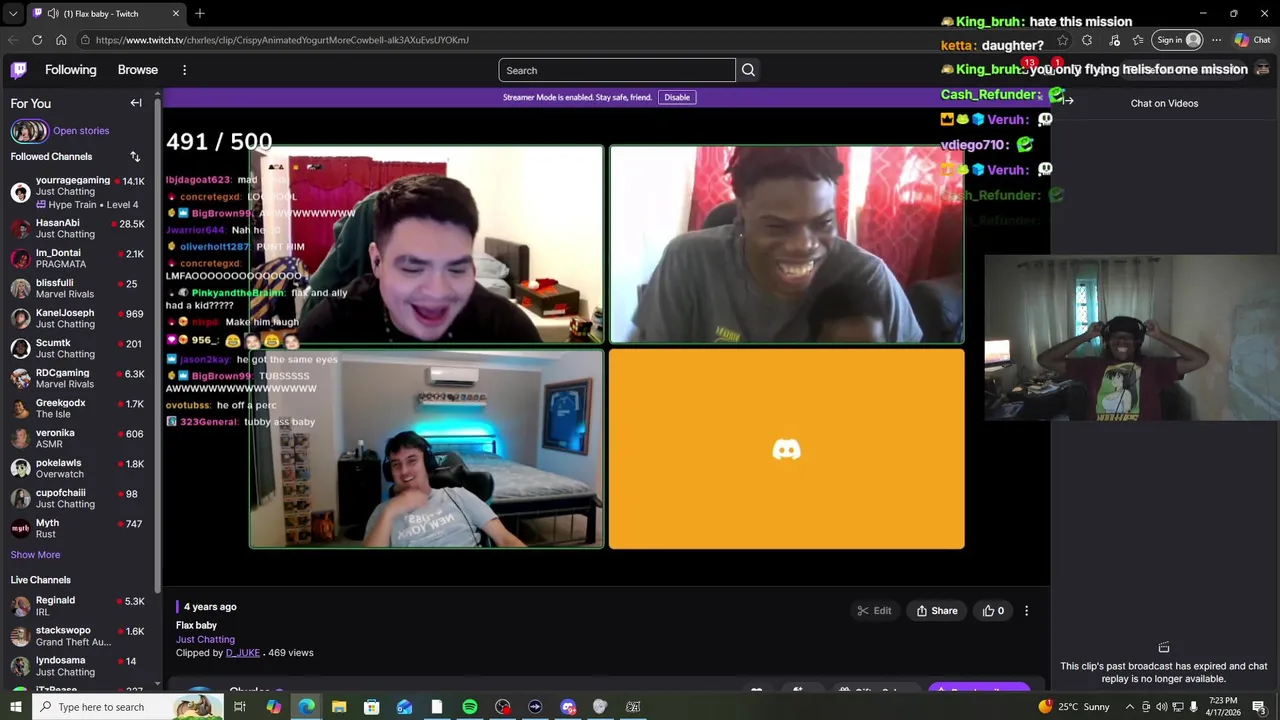Open cupofchaiii channel in sidebar
Viewport: 1280px width, 720px height.
[78, 499]
